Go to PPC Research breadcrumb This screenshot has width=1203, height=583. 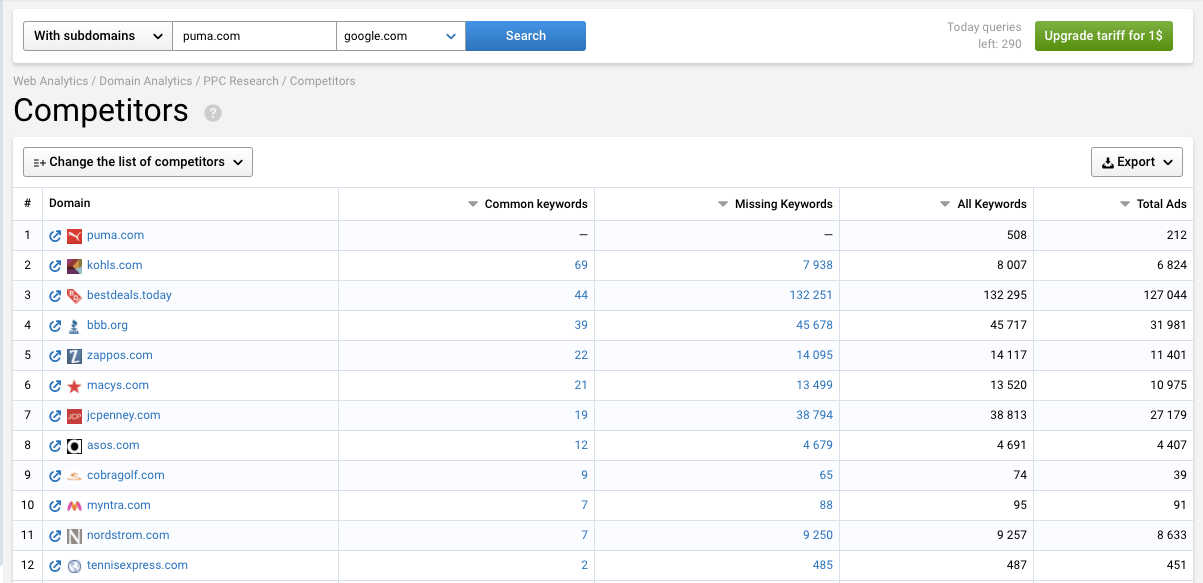[x=241, y=81]
